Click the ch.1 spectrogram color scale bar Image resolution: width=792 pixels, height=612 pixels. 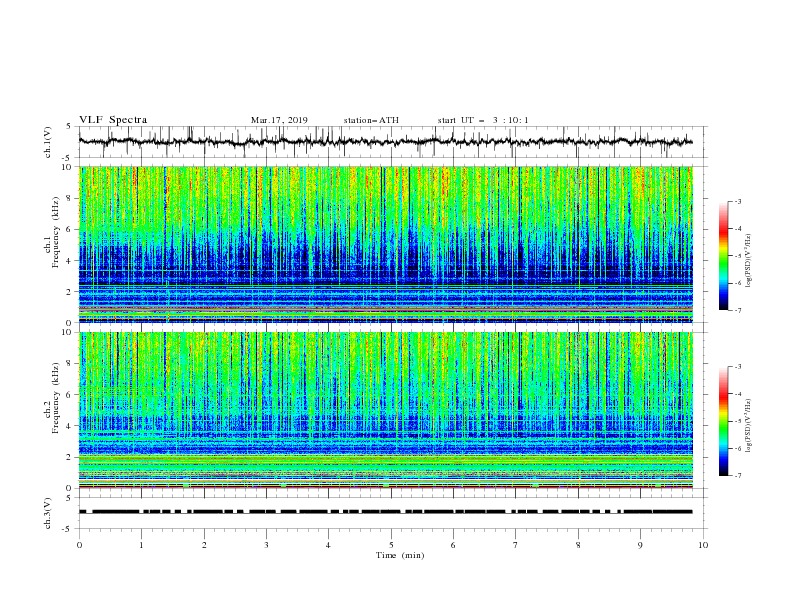coord(723,256)
